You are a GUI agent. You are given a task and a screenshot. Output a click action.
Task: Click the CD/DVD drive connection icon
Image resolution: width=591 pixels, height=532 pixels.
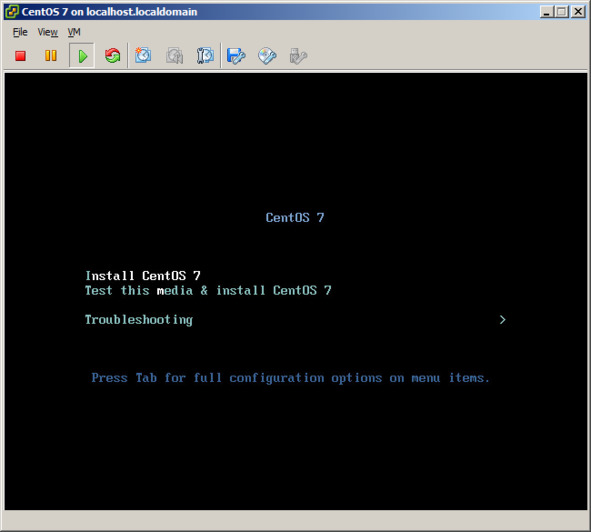point(267,56)
